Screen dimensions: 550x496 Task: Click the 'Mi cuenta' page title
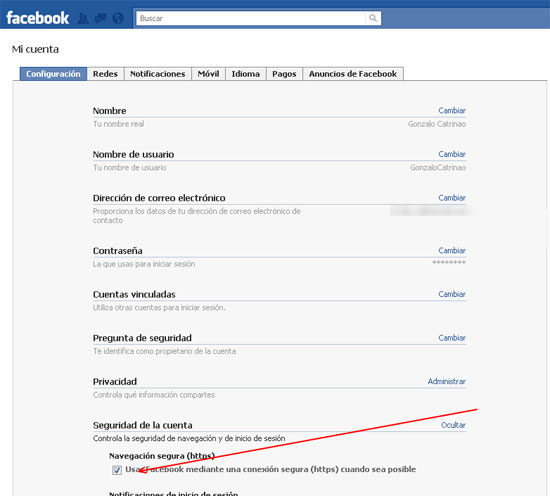(35, 49)
